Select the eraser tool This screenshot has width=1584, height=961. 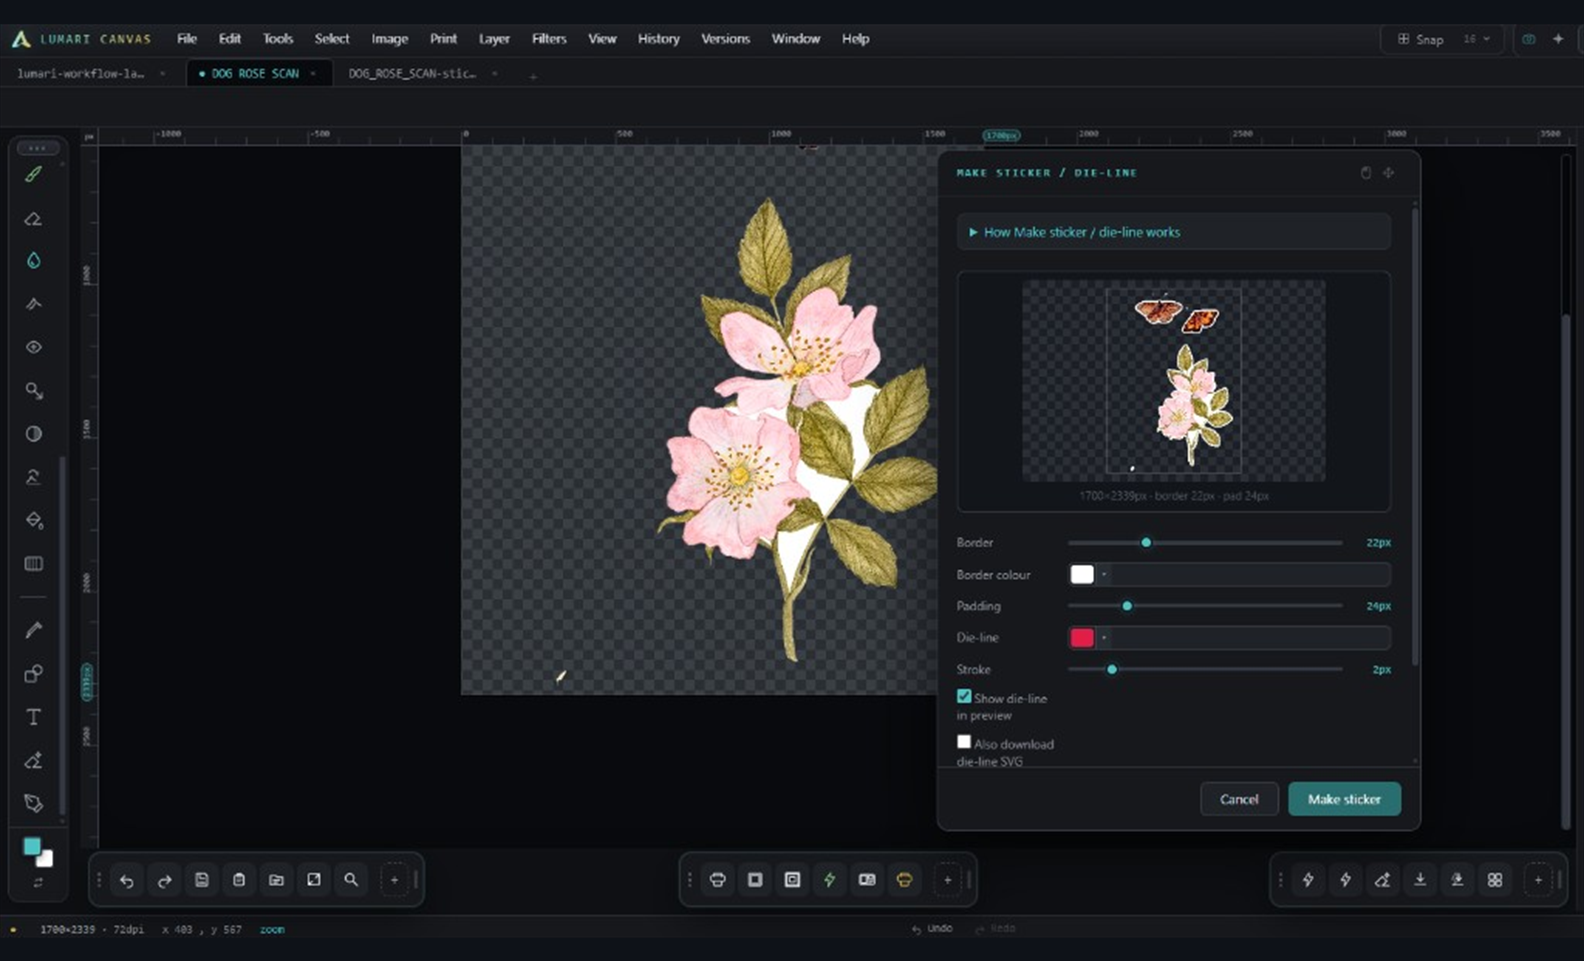coord(33,218)
